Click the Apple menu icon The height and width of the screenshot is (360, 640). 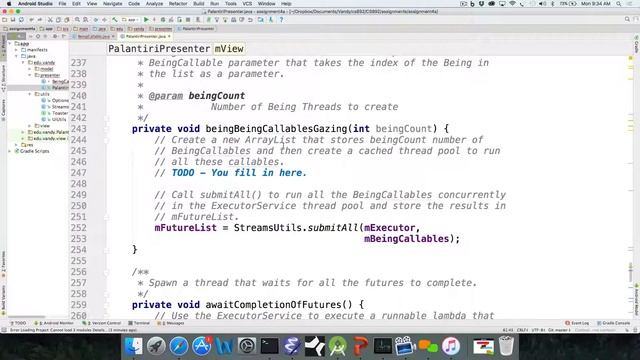point(9,4)
